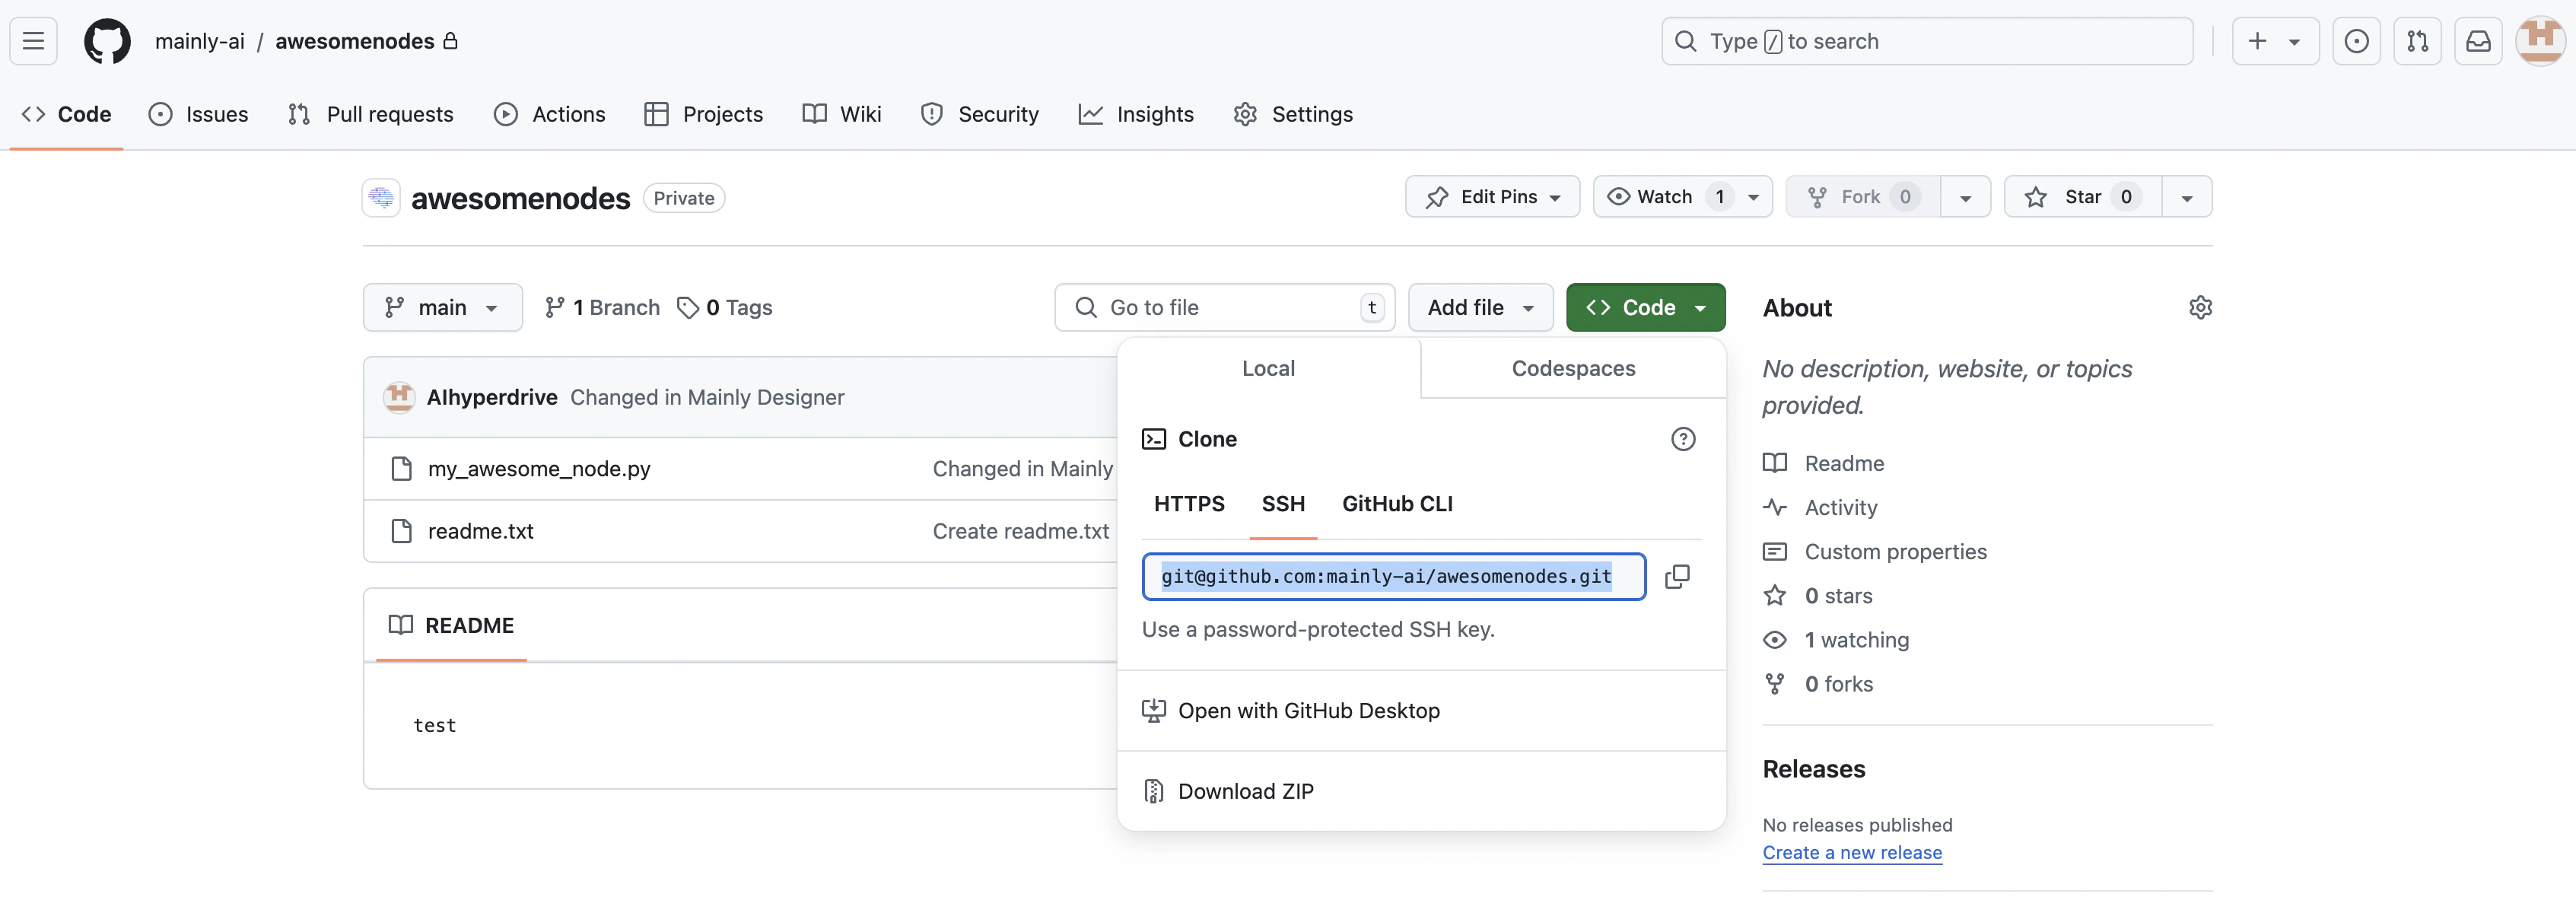The image size is (2576, 916).
Task: Open the awesomenodes breadcrumb link
Action: 355,41
